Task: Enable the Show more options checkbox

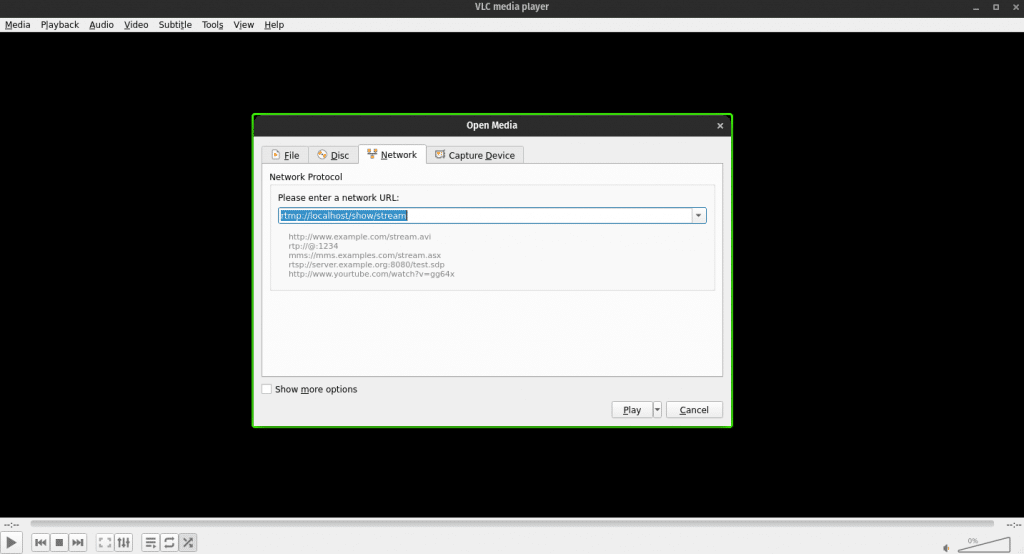Action: 267,389
